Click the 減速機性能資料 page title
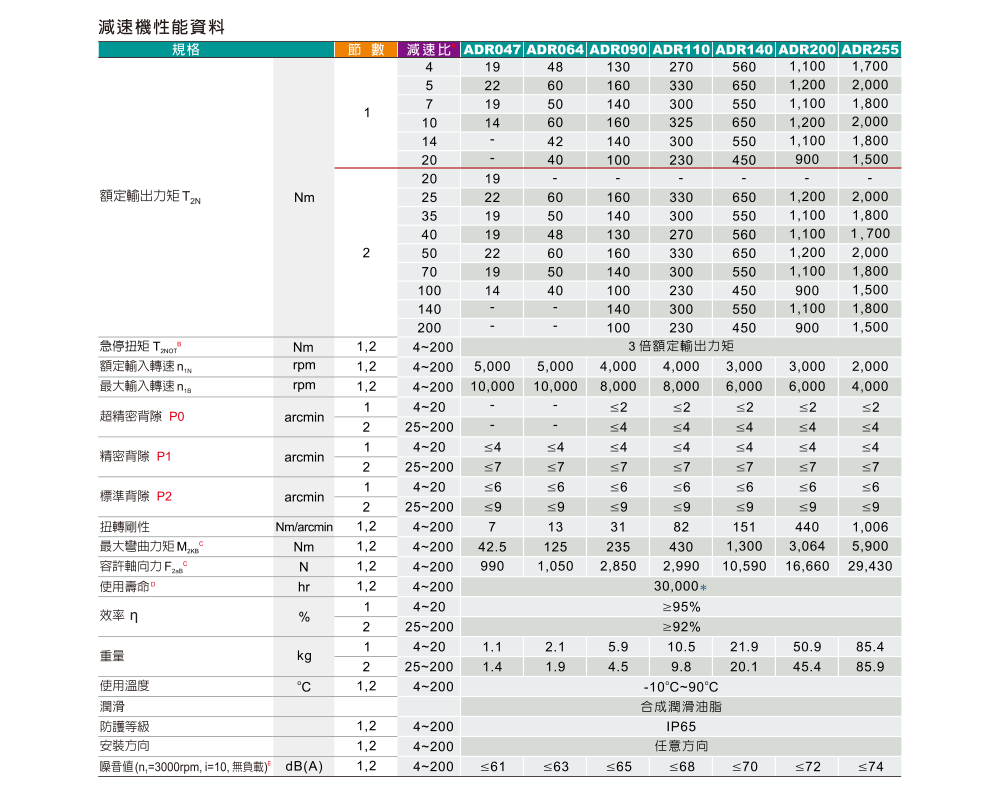The width and height of the screenshot is (991, 789). click(x=161, y=27)
